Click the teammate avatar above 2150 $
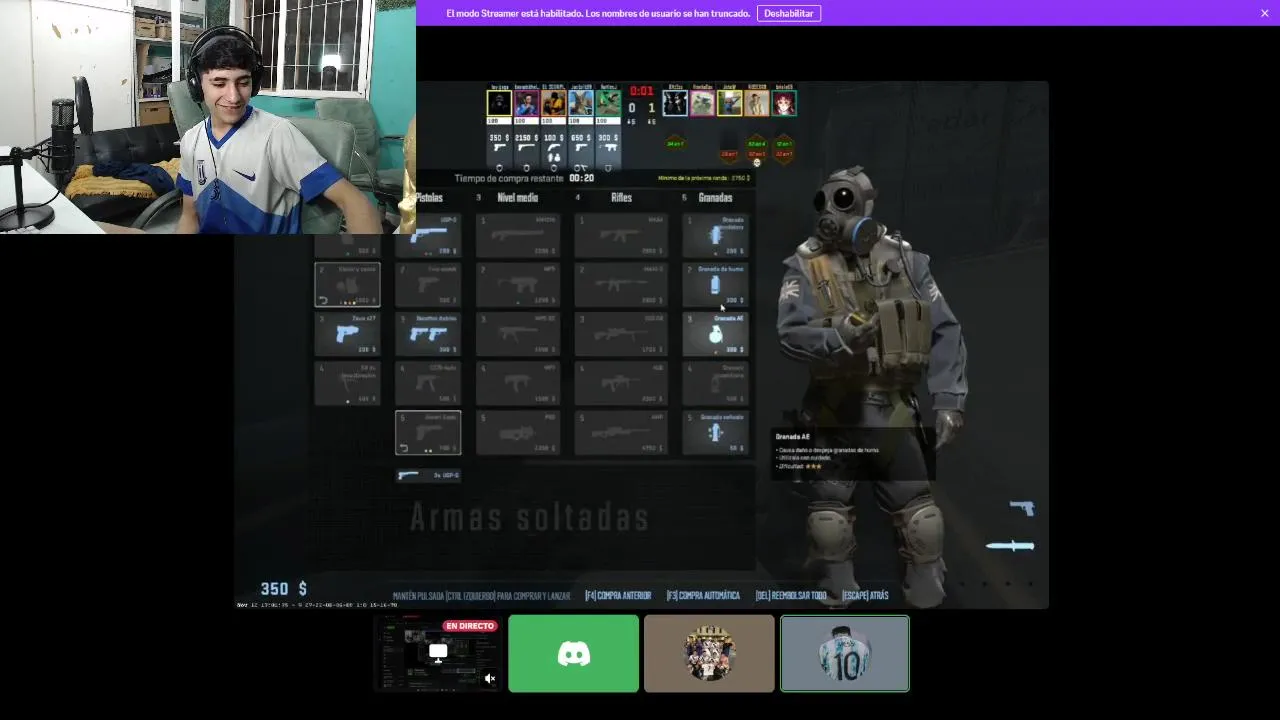 coord(526,103)
